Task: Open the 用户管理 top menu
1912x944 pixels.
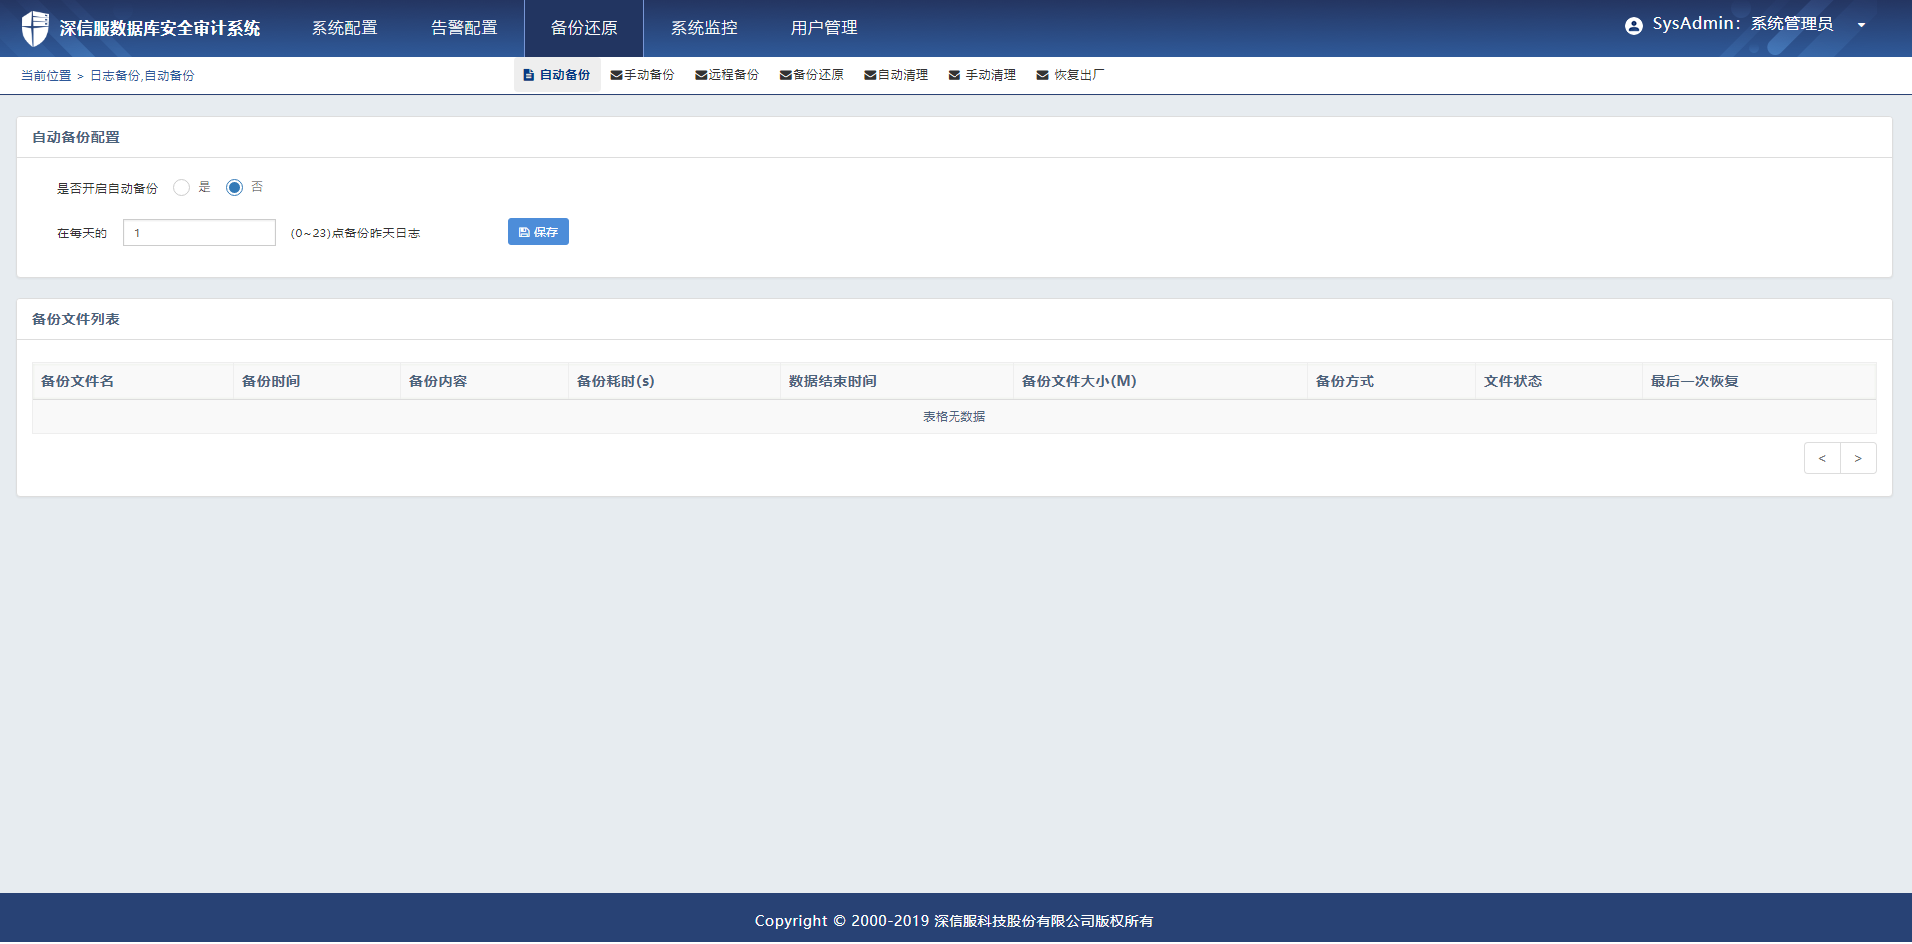Action: coord(824,28)
